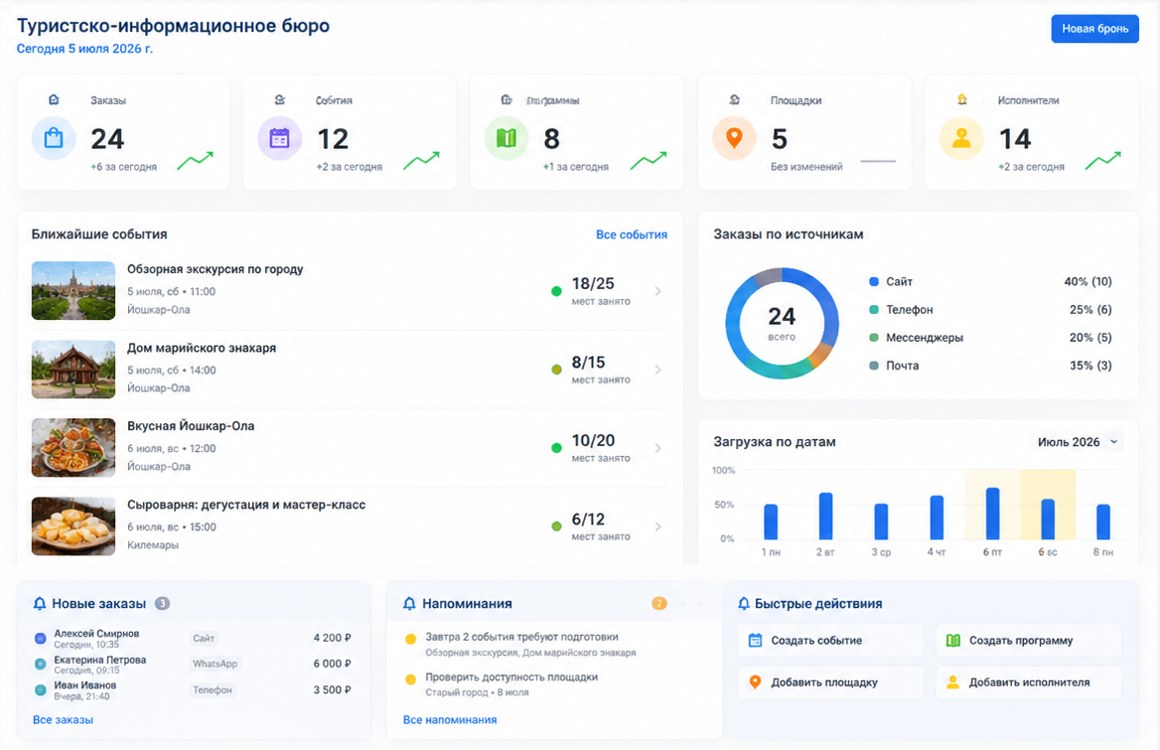Click the WhatsApp source tag
Screen dimensions: 1160x750
click(x=215, y=663)
